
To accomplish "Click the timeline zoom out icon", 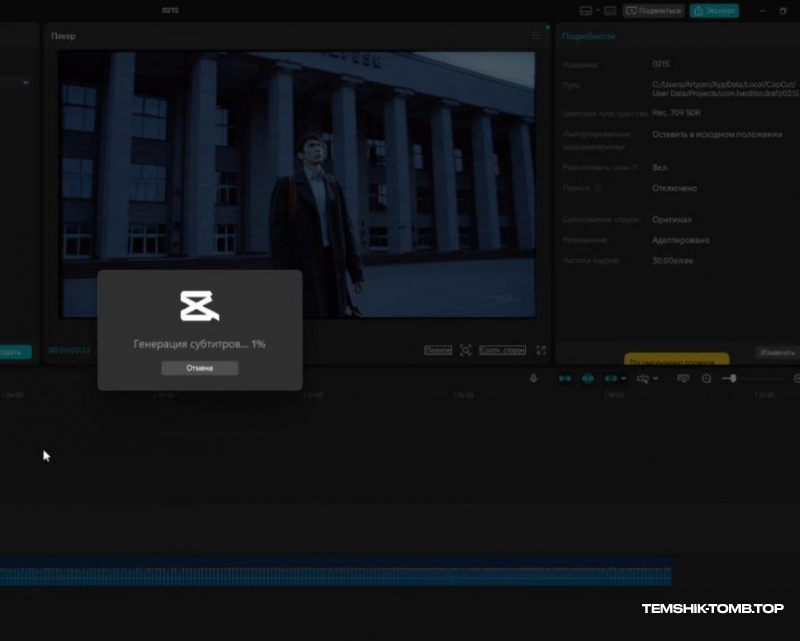I will pos(706,379).
